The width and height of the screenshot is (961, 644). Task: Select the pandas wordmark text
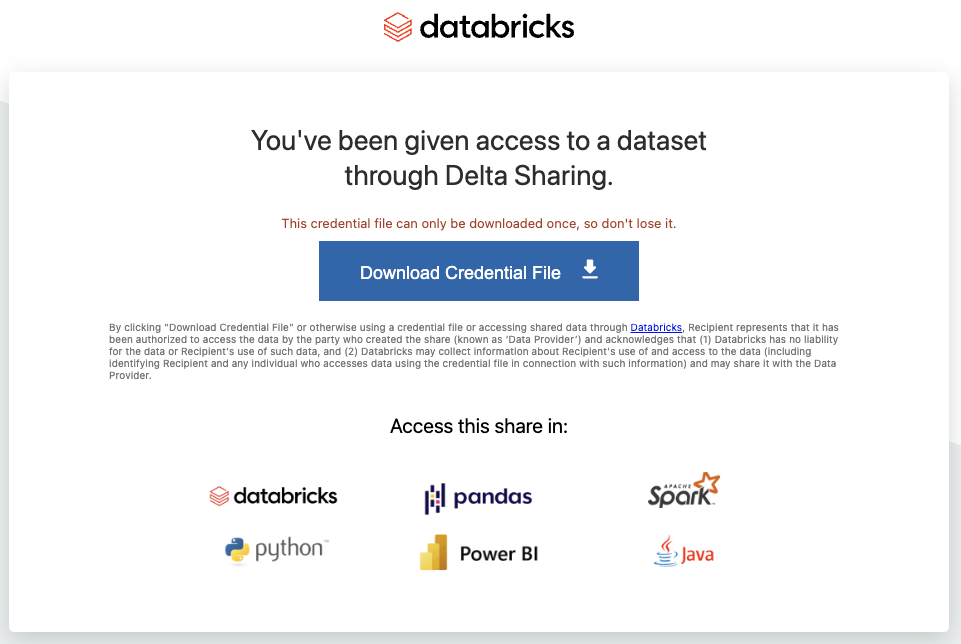point(493,497)
